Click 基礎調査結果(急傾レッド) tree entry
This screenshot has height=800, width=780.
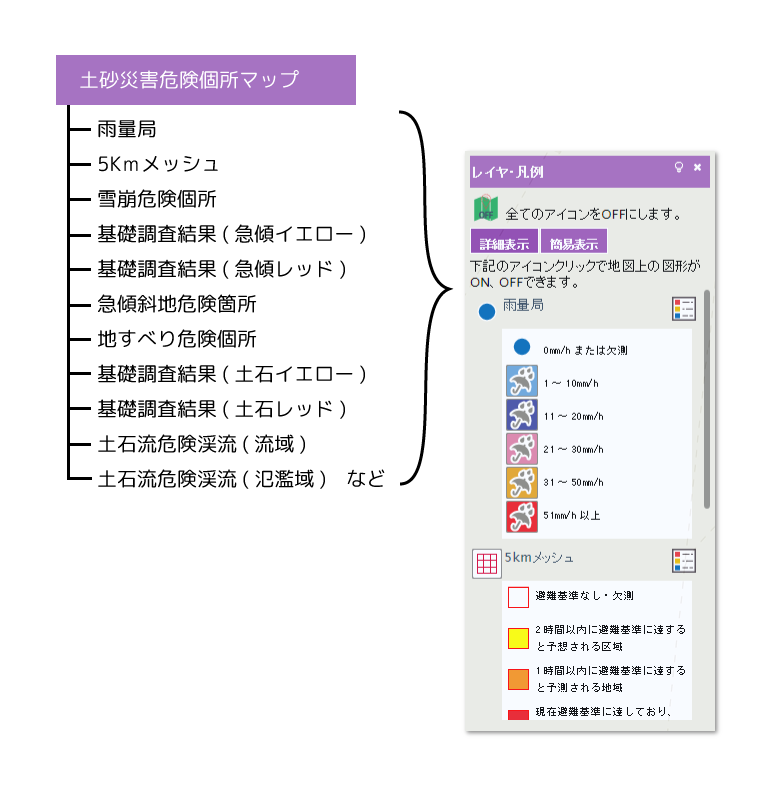click(x=222, y=269)
